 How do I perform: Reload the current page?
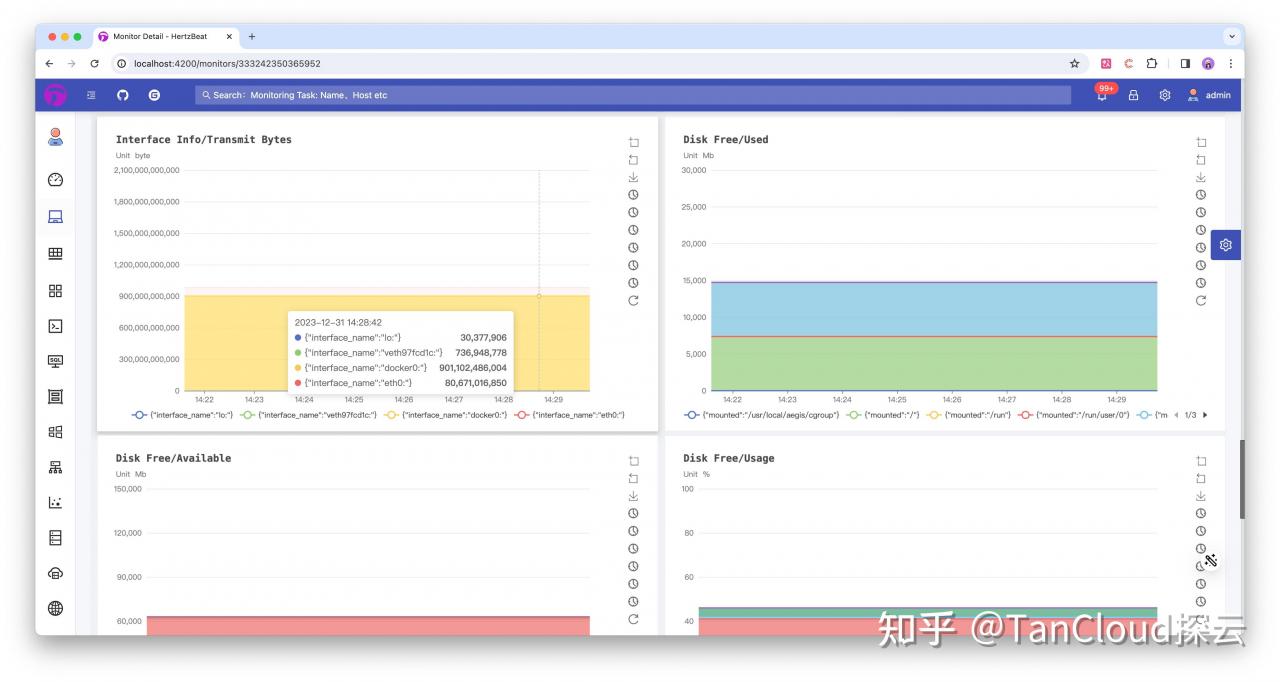(95, 63)
